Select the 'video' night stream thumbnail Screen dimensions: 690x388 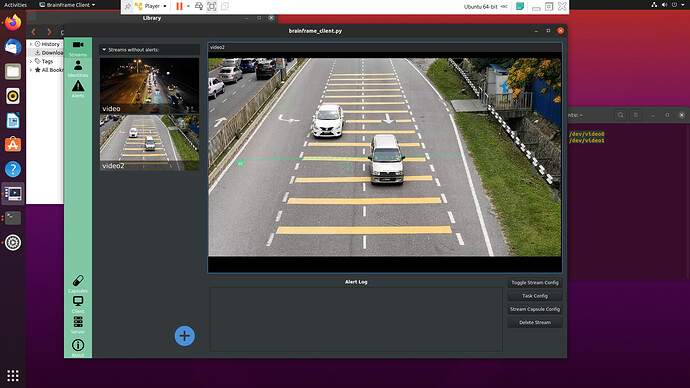pyautogui.click(x=149, y=86)
